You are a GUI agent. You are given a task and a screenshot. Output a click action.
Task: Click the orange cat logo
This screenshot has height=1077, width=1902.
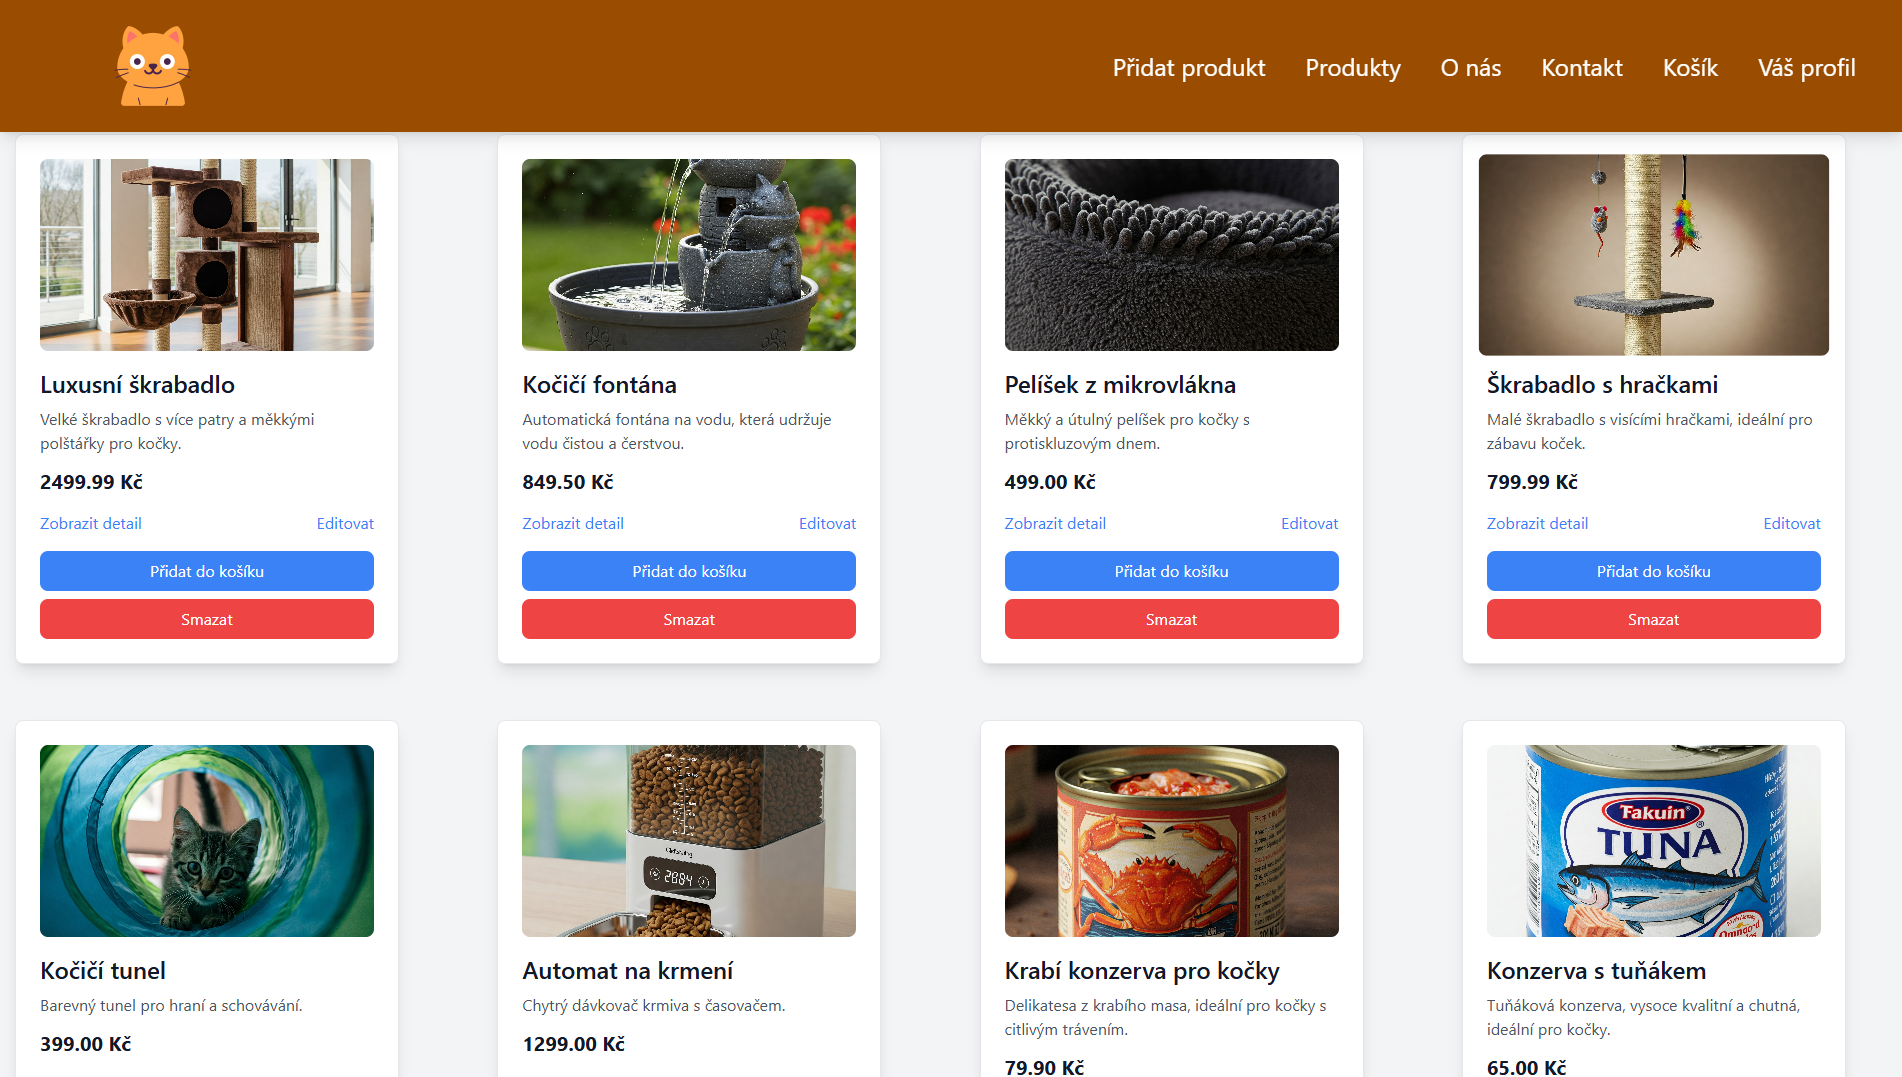[153, 66]
